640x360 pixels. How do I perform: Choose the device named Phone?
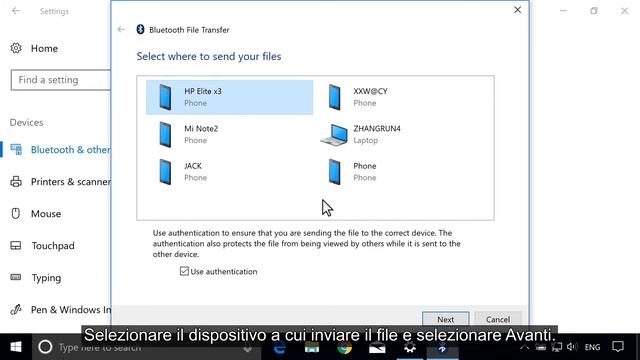[x=398, y=172]
